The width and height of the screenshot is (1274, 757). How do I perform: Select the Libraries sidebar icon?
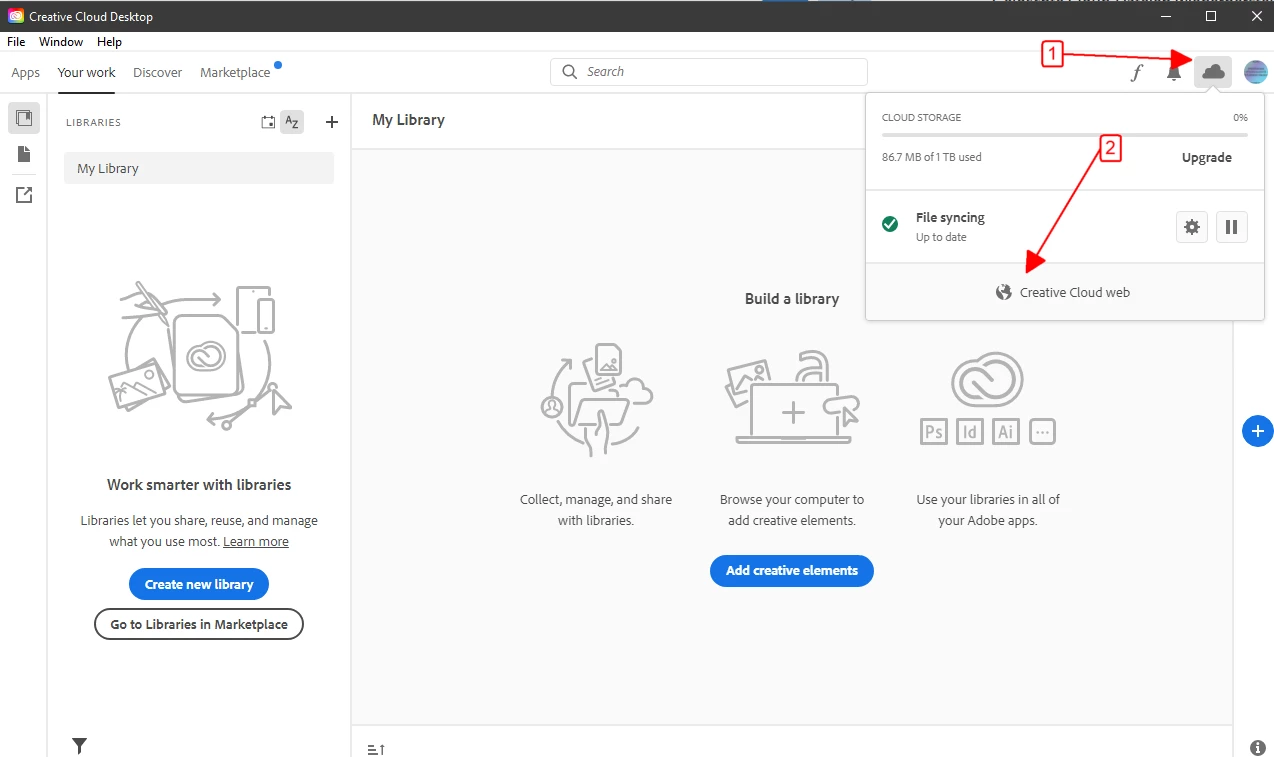click(24, 118)
